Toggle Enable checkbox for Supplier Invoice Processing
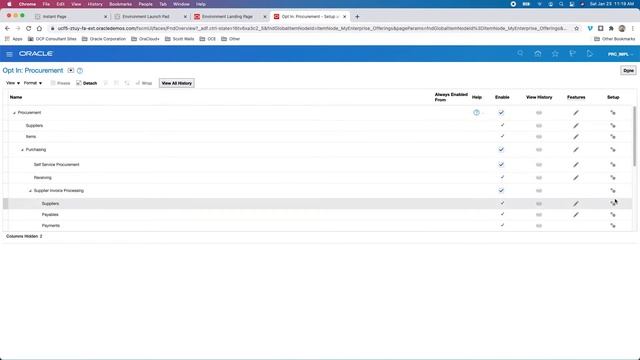 (501, 190)
